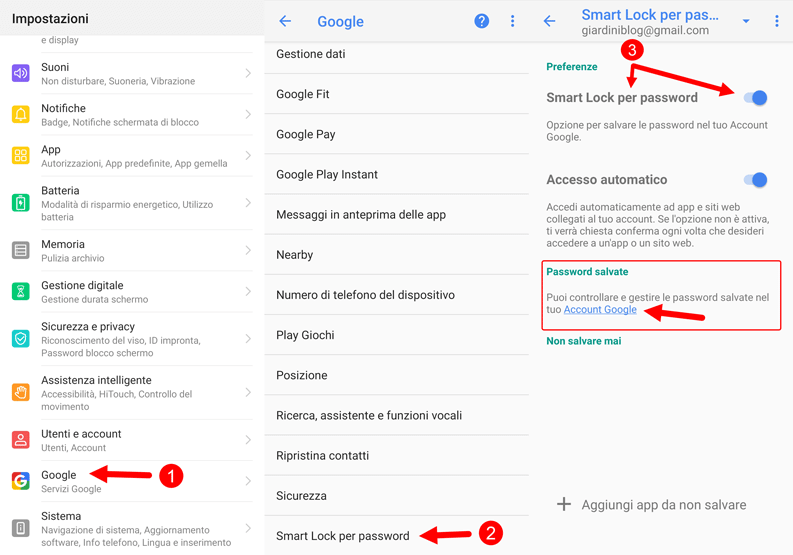
Task: Open Gestione dati entry
Action: pos(396,54)
